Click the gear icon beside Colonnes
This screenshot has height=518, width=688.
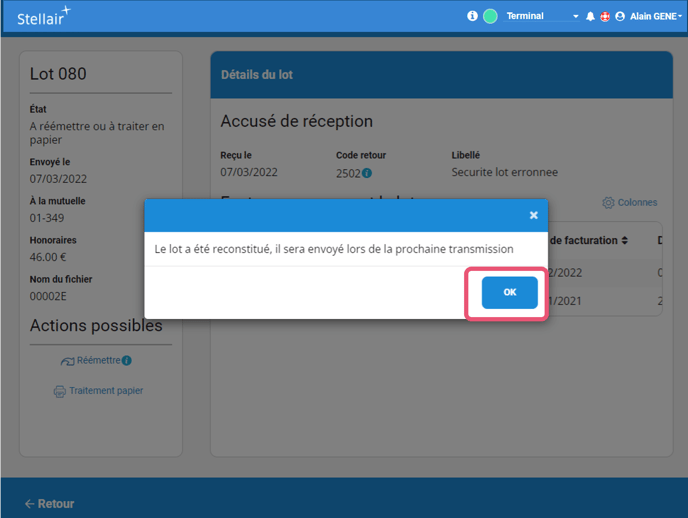(x=608, y=203)
